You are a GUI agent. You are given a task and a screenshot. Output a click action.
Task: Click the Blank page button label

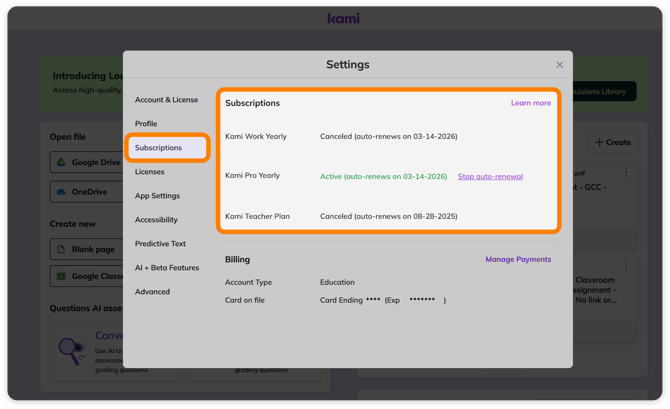tap(93, 249)
